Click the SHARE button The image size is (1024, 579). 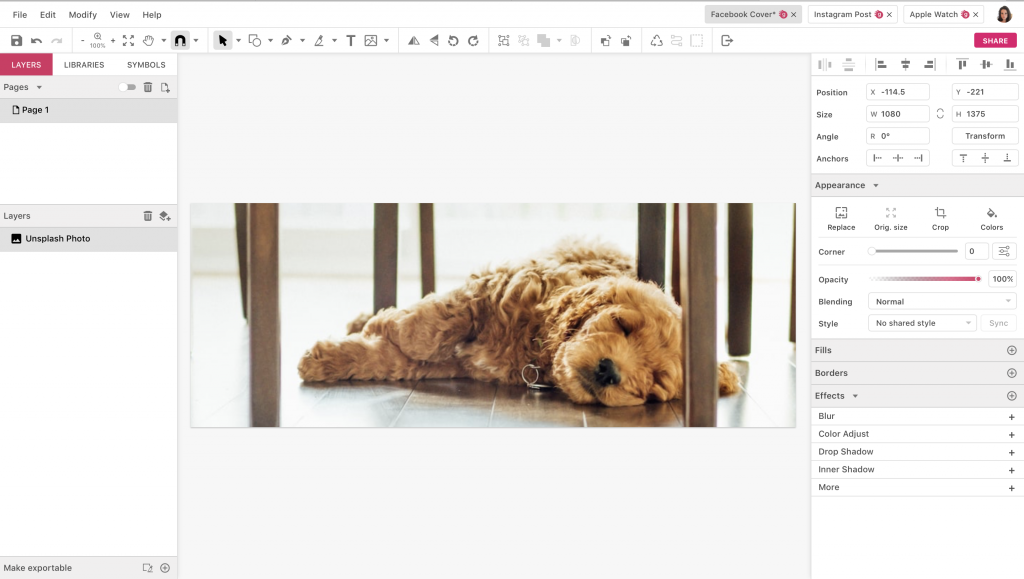(x=995, y=40)
